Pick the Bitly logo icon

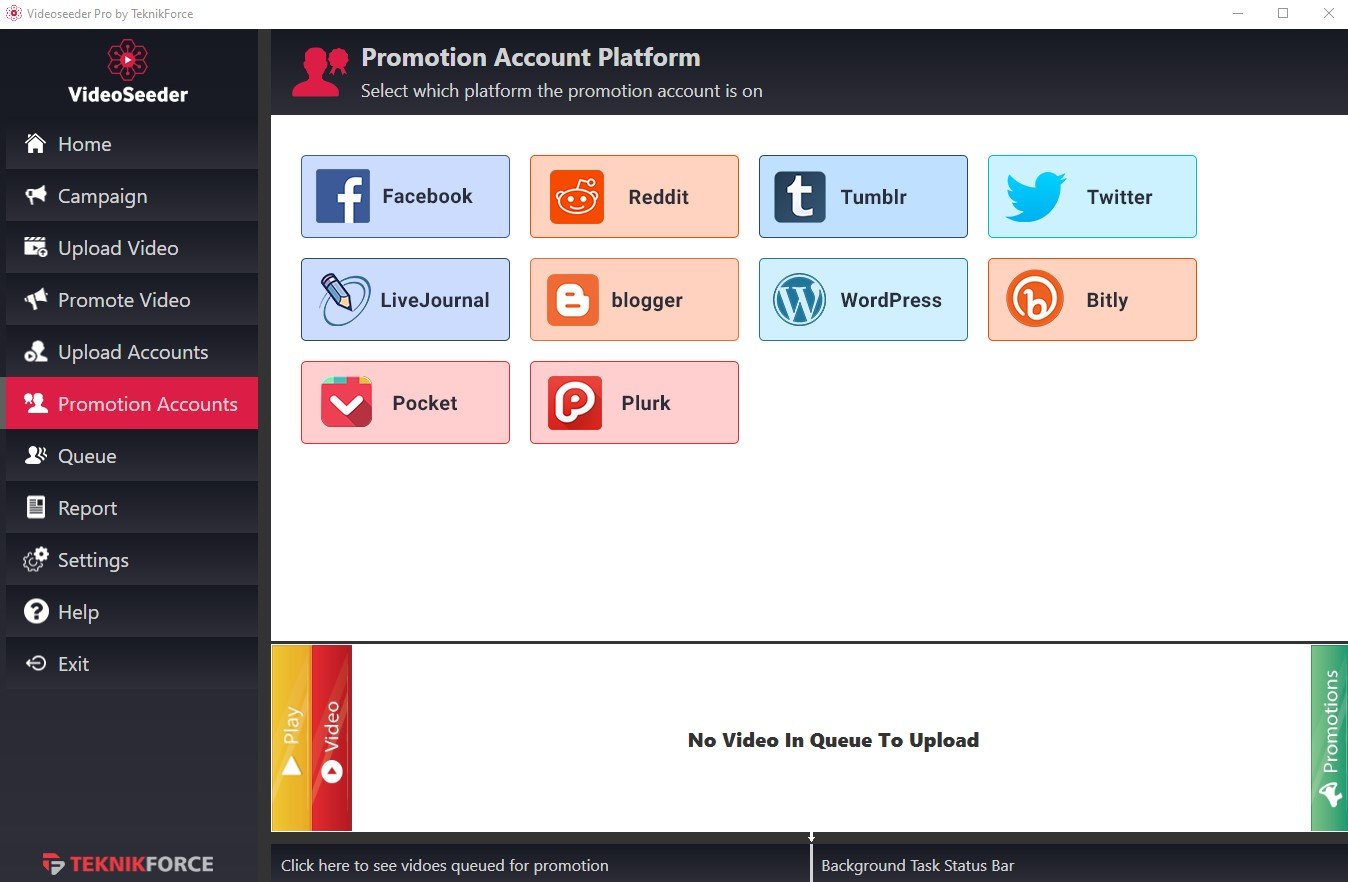pyautogui.click(x=1034, y=300)
